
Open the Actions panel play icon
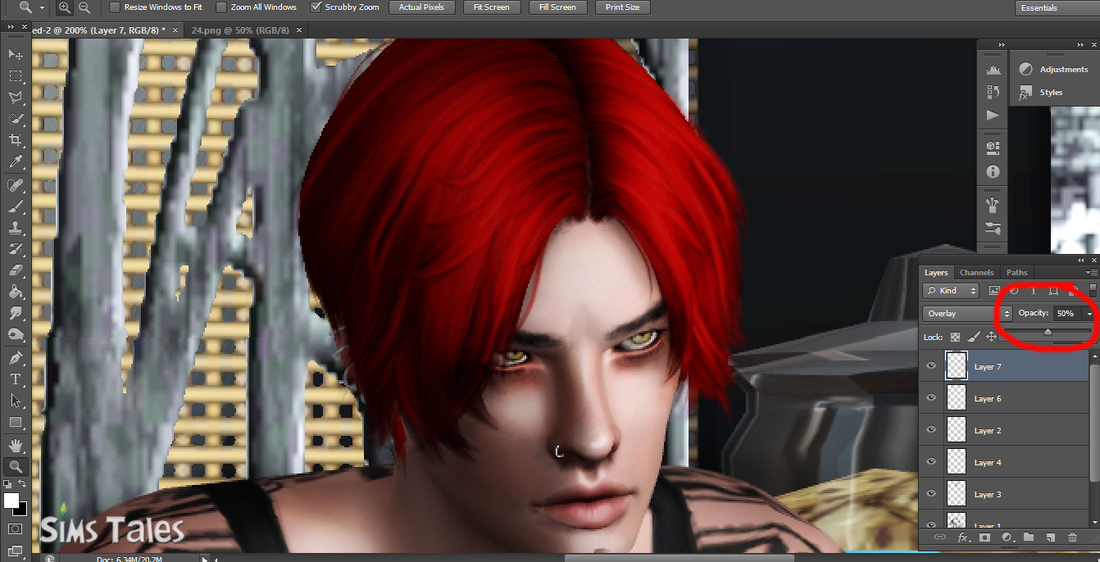(x=993, y=114)
